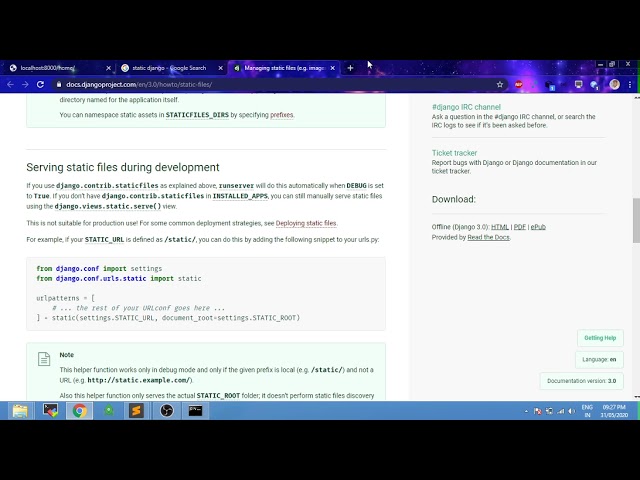Download the HTML offline docs
640x480 pixels.
[x=500, y=227]
